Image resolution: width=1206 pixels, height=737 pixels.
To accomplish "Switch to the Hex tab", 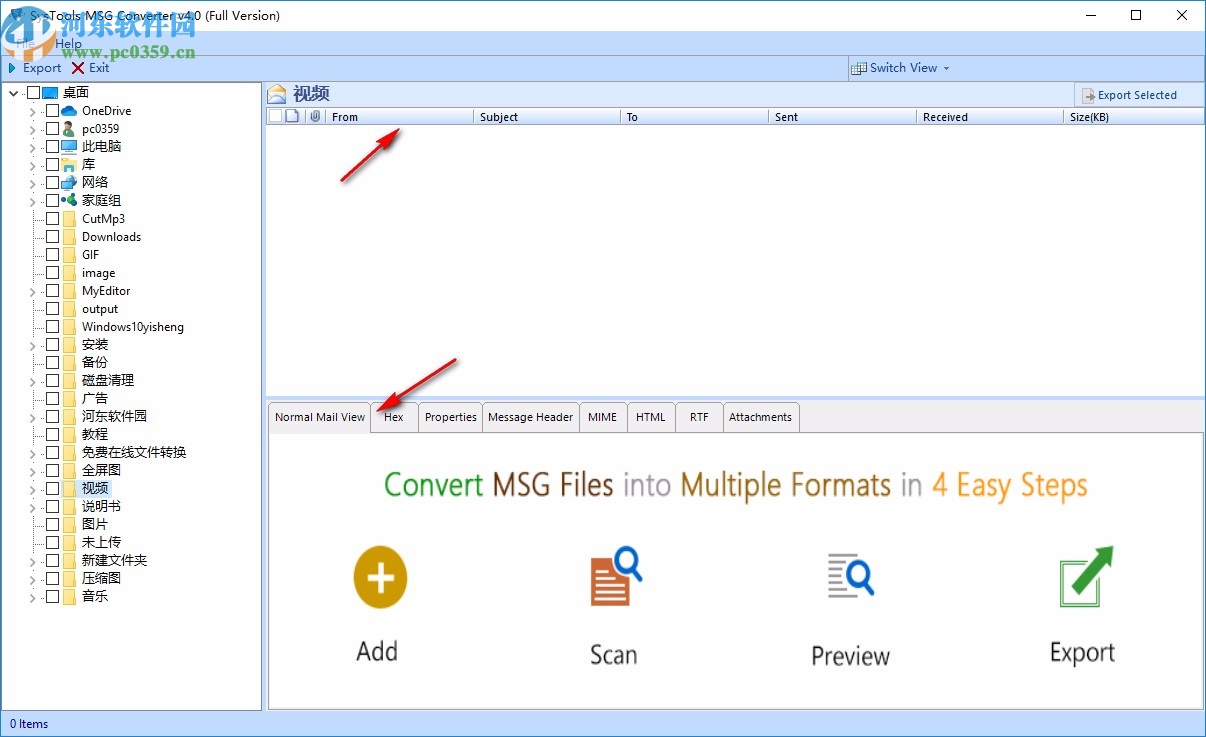I will (394, 417).
